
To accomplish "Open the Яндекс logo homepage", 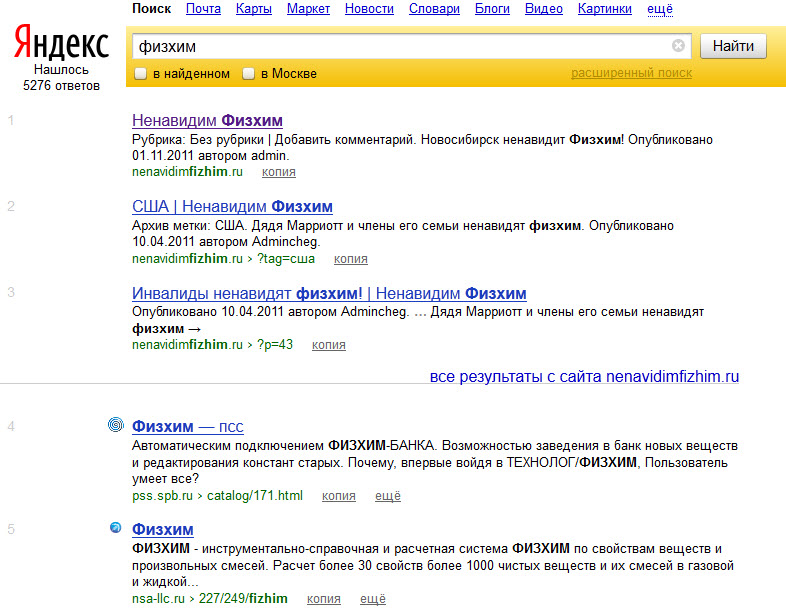I will (61, 43).
